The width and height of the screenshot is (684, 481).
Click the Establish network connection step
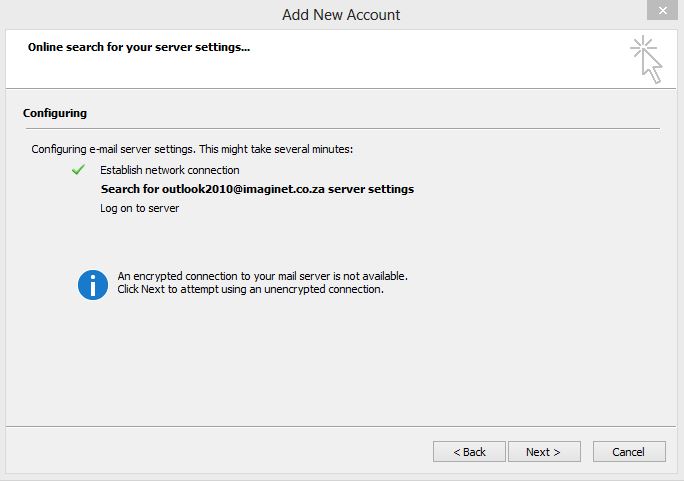[170, 170]
